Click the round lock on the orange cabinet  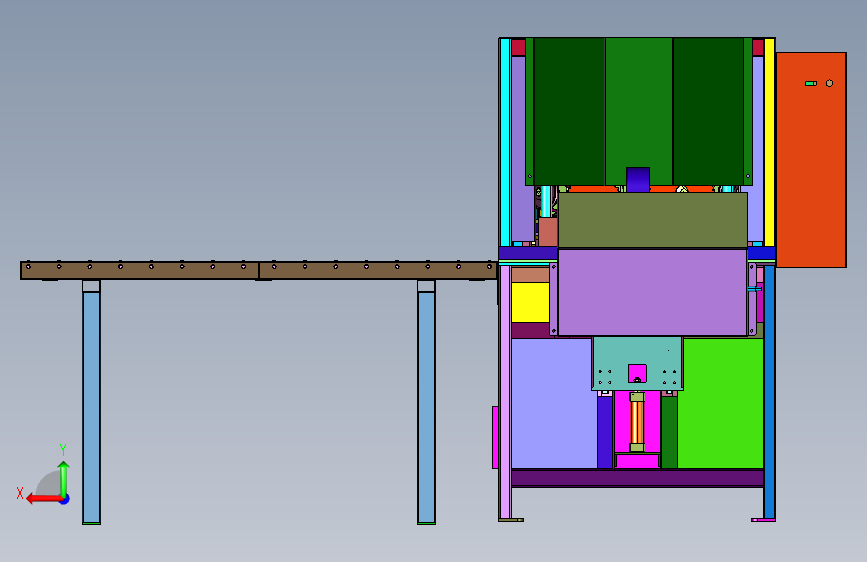[829, 84]
